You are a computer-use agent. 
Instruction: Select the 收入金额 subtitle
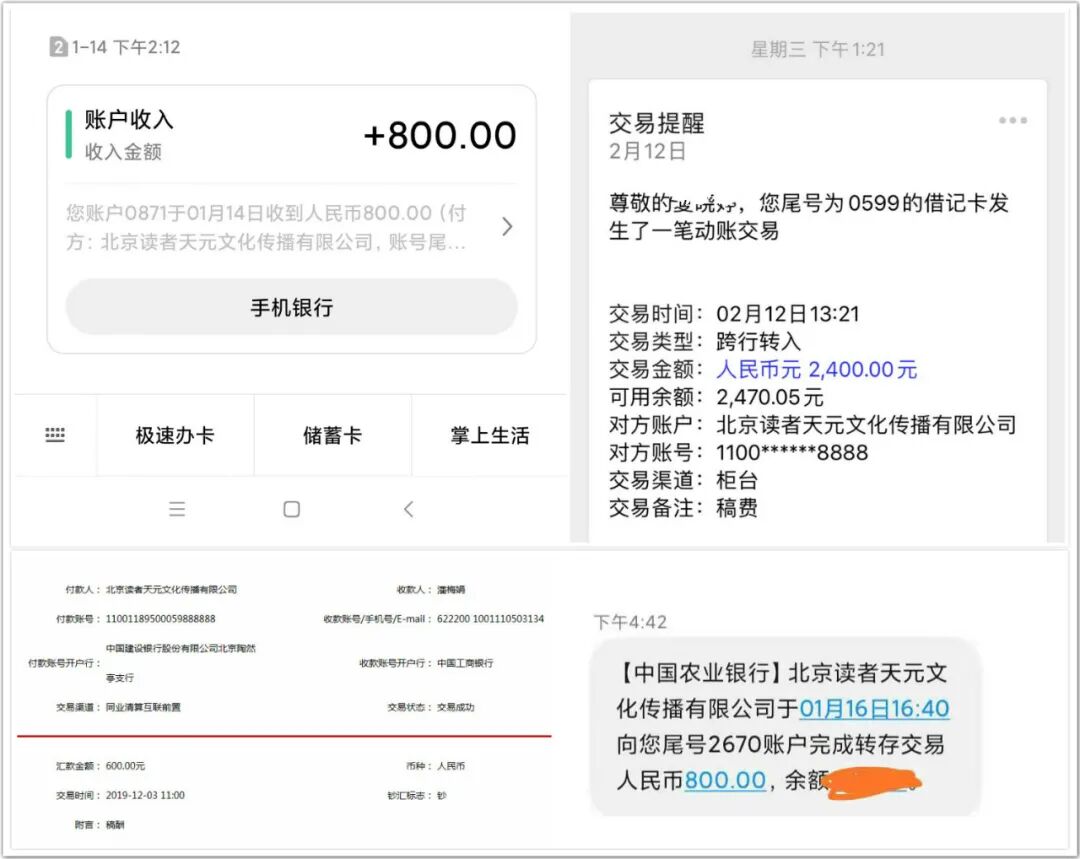pyautogui.click(x=123, y=152)
